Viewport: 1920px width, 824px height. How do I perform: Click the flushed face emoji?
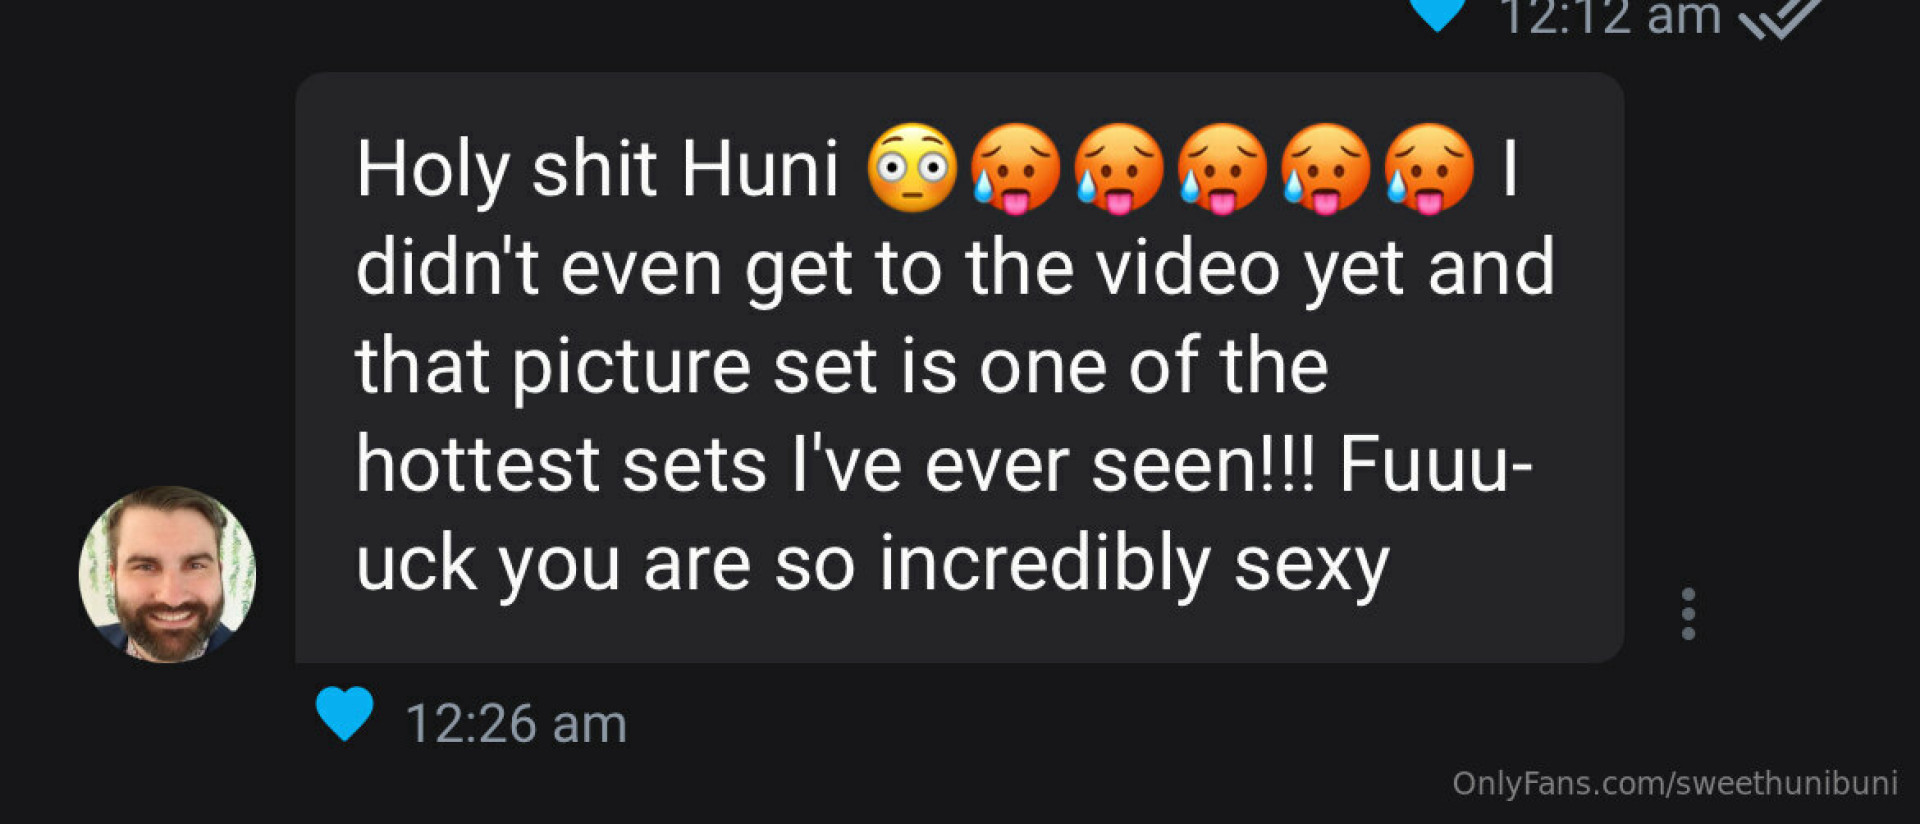coord(912,168)
